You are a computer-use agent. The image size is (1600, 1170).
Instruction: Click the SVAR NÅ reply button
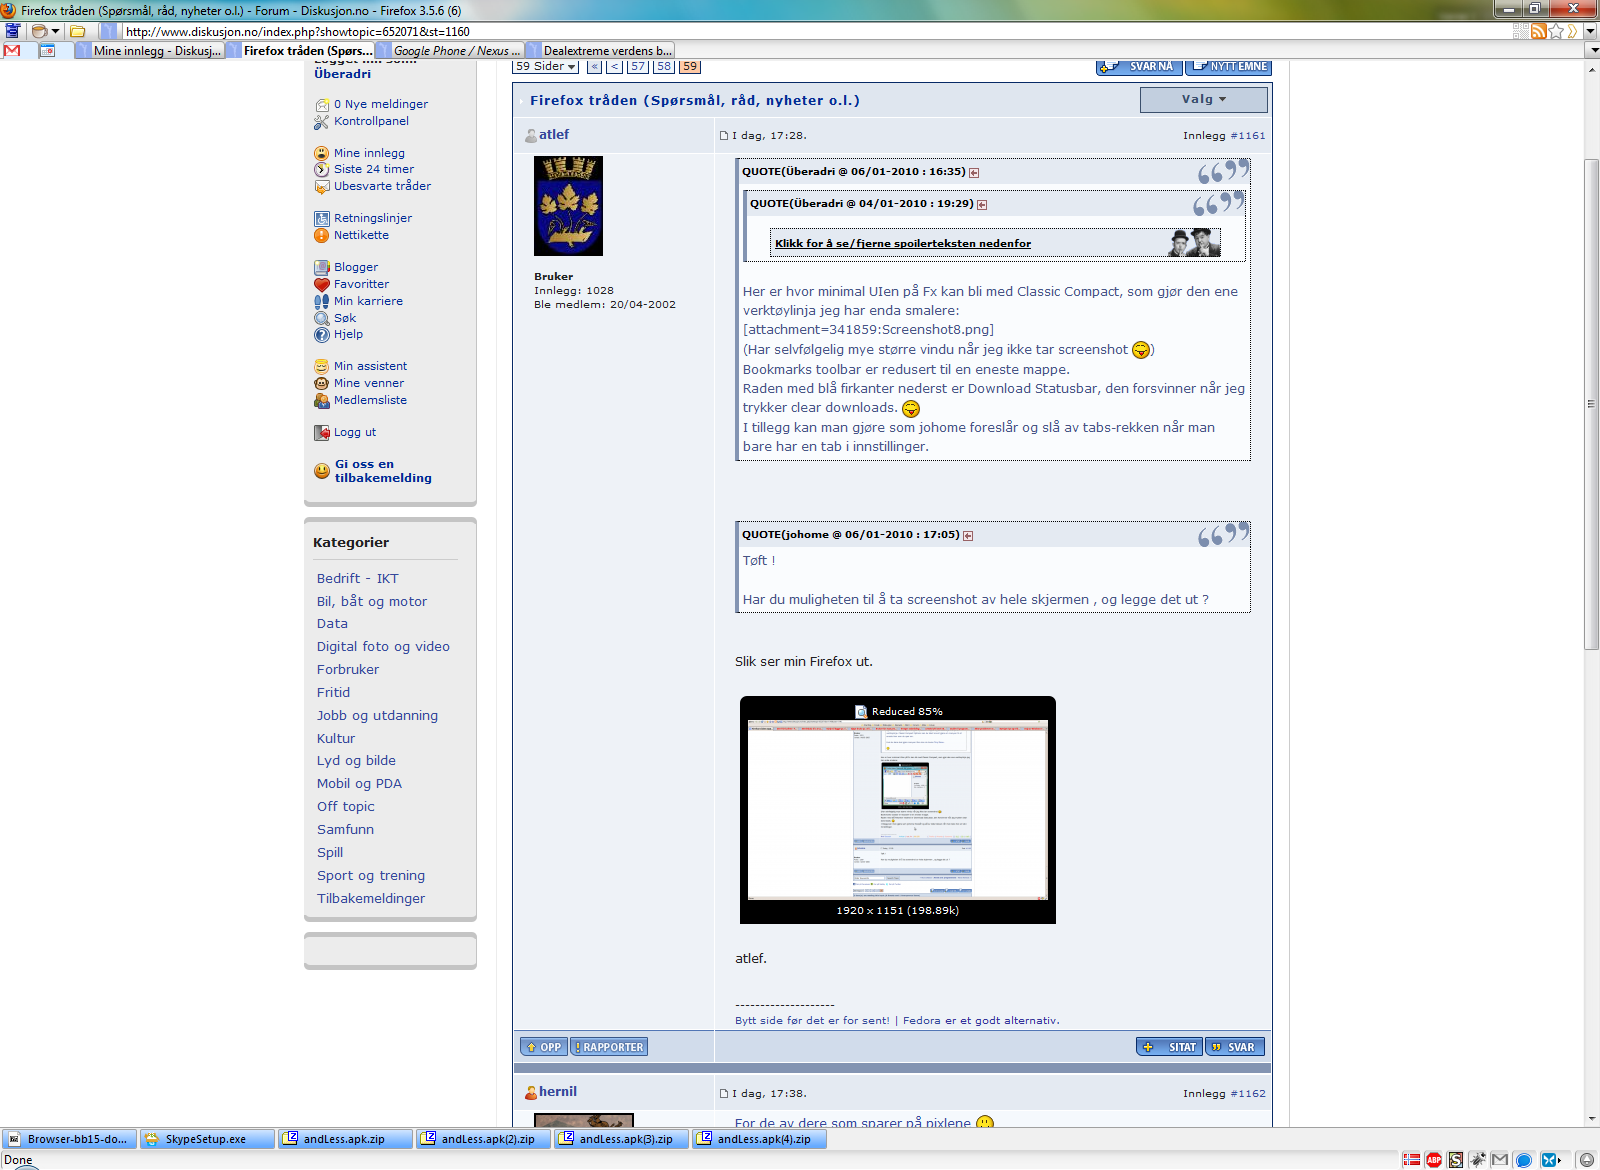(x=1139, y=67)
